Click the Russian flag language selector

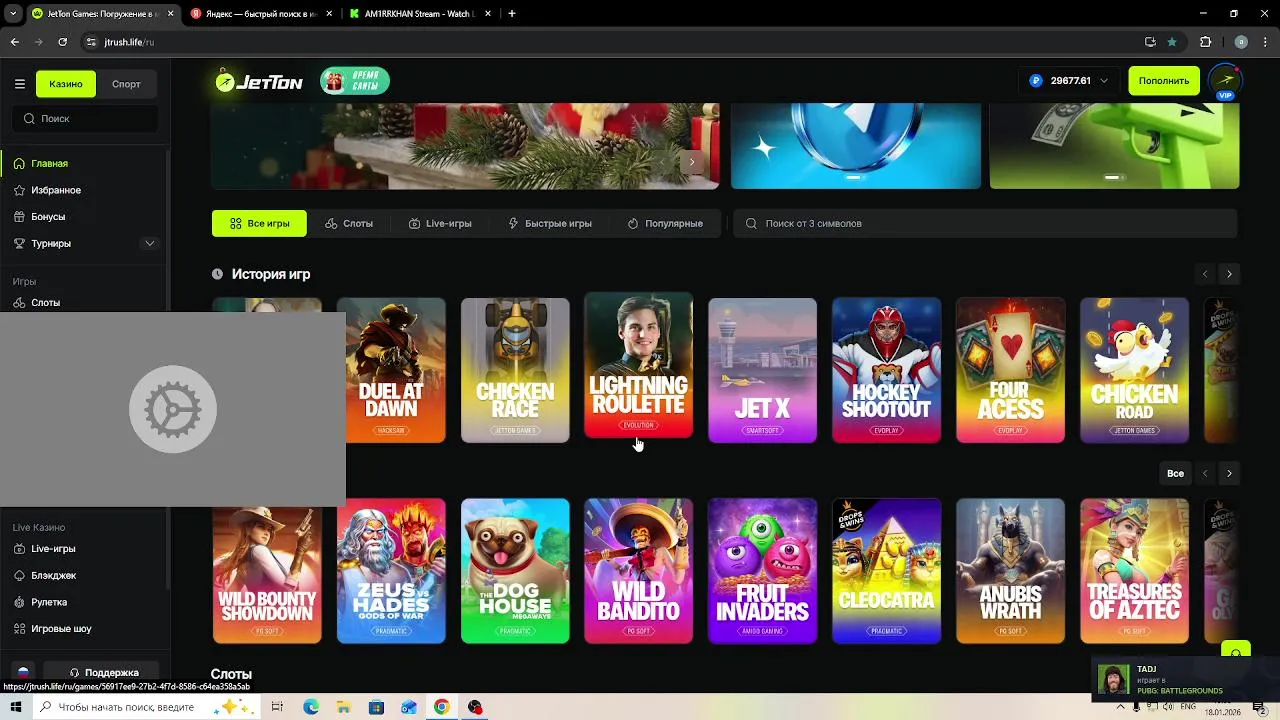pyautogui.click(x=23, y=672)
